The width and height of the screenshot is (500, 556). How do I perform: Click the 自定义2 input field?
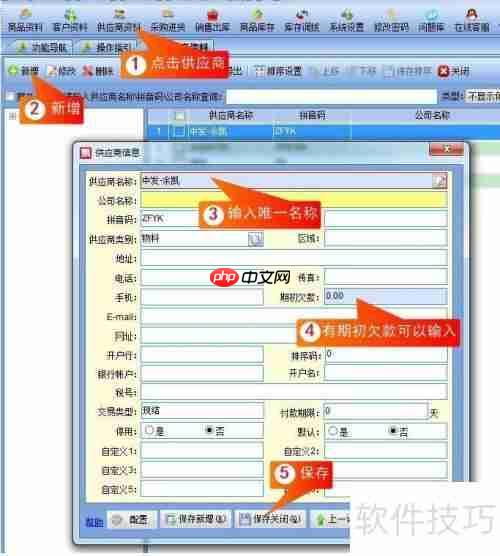(x=386, y=451)
